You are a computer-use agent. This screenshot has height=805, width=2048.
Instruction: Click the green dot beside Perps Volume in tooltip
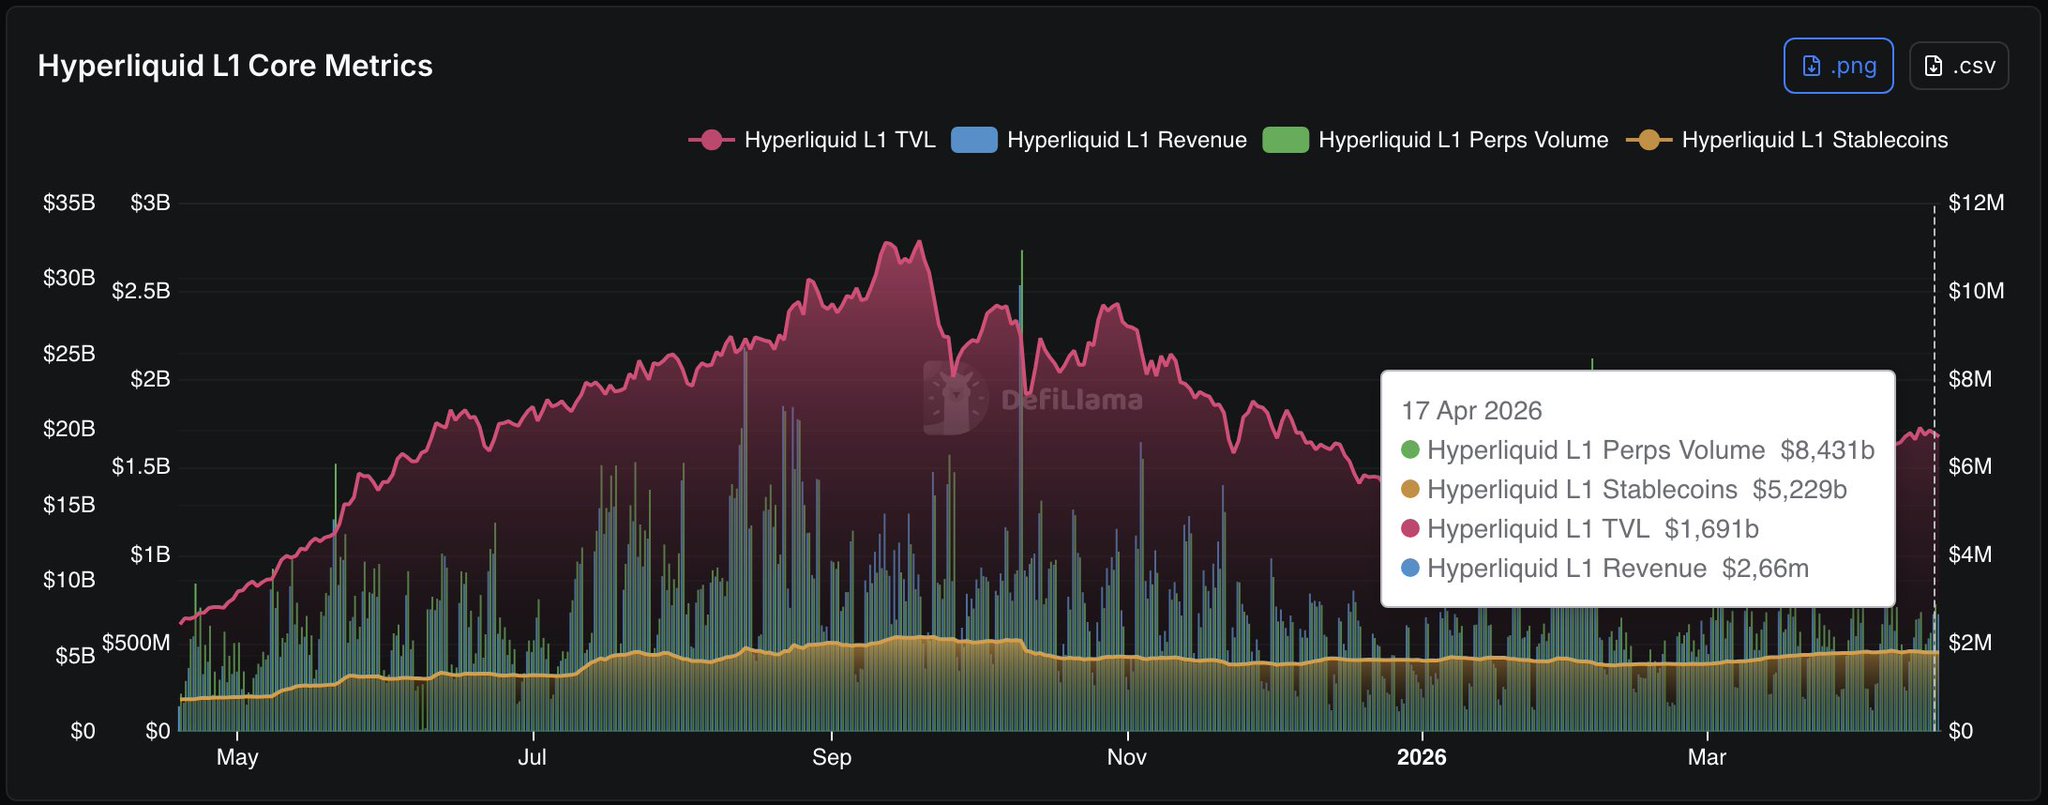tap(1410, 450)
